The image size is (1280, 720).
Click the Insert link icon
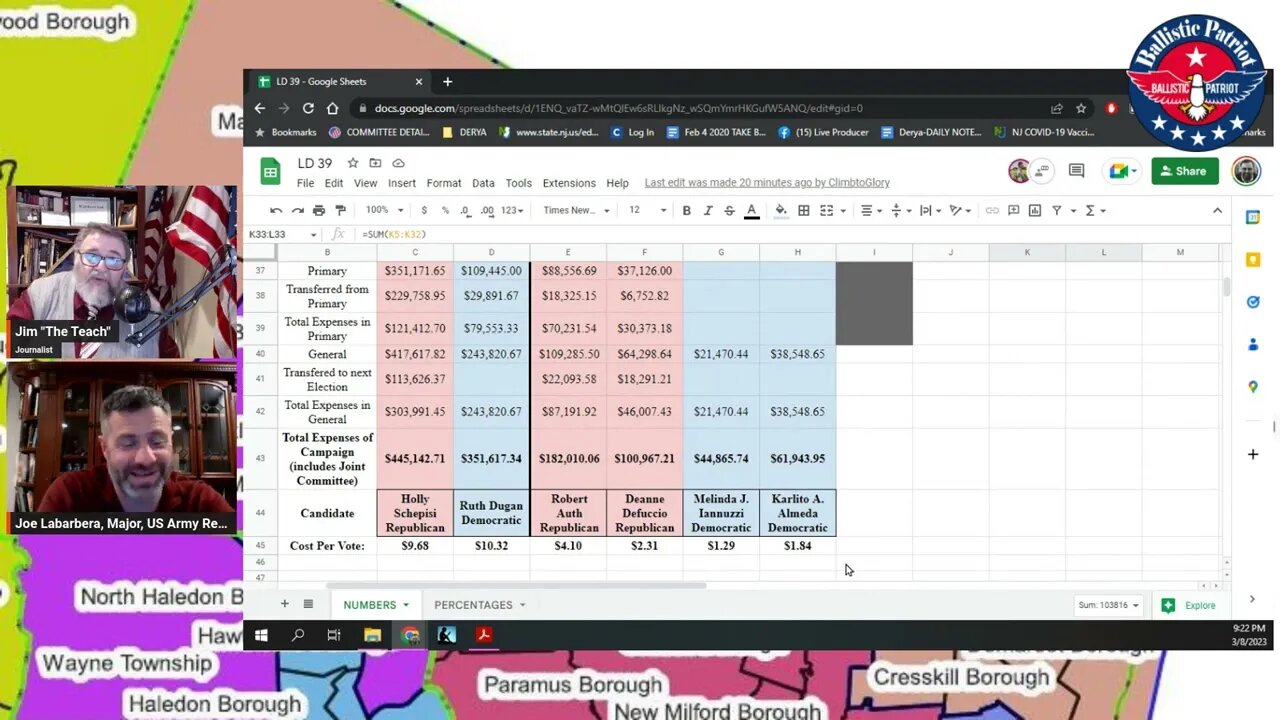point(992,210)
